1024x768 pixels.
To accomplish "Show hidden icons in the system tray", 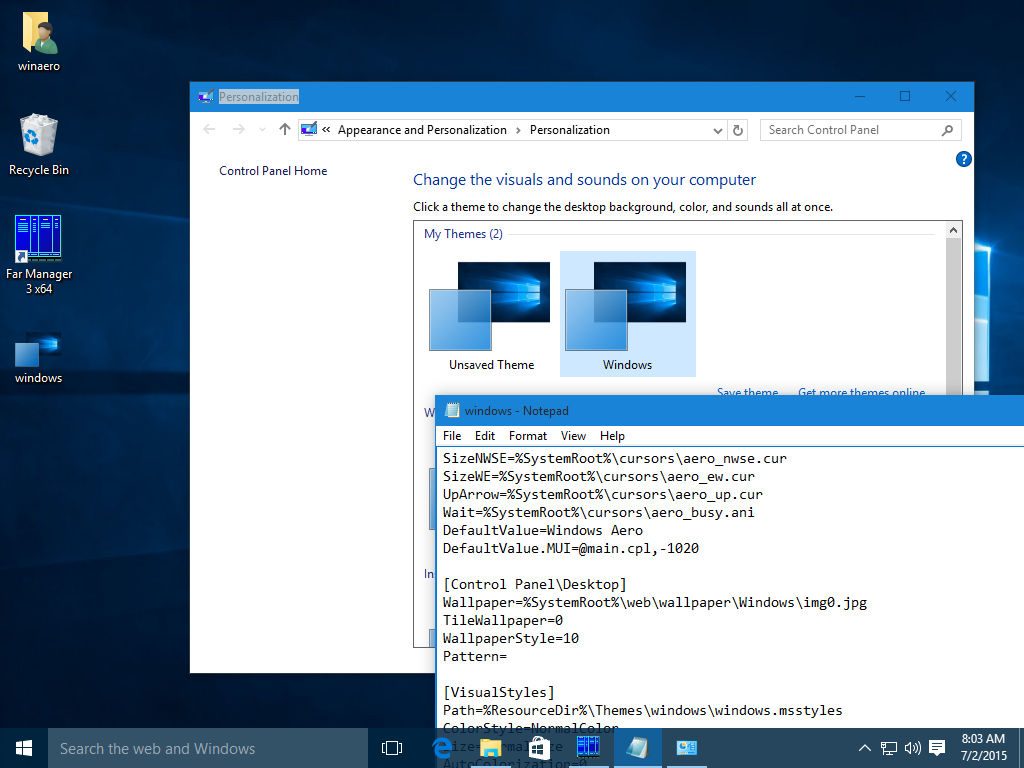I will coord(863,747).
